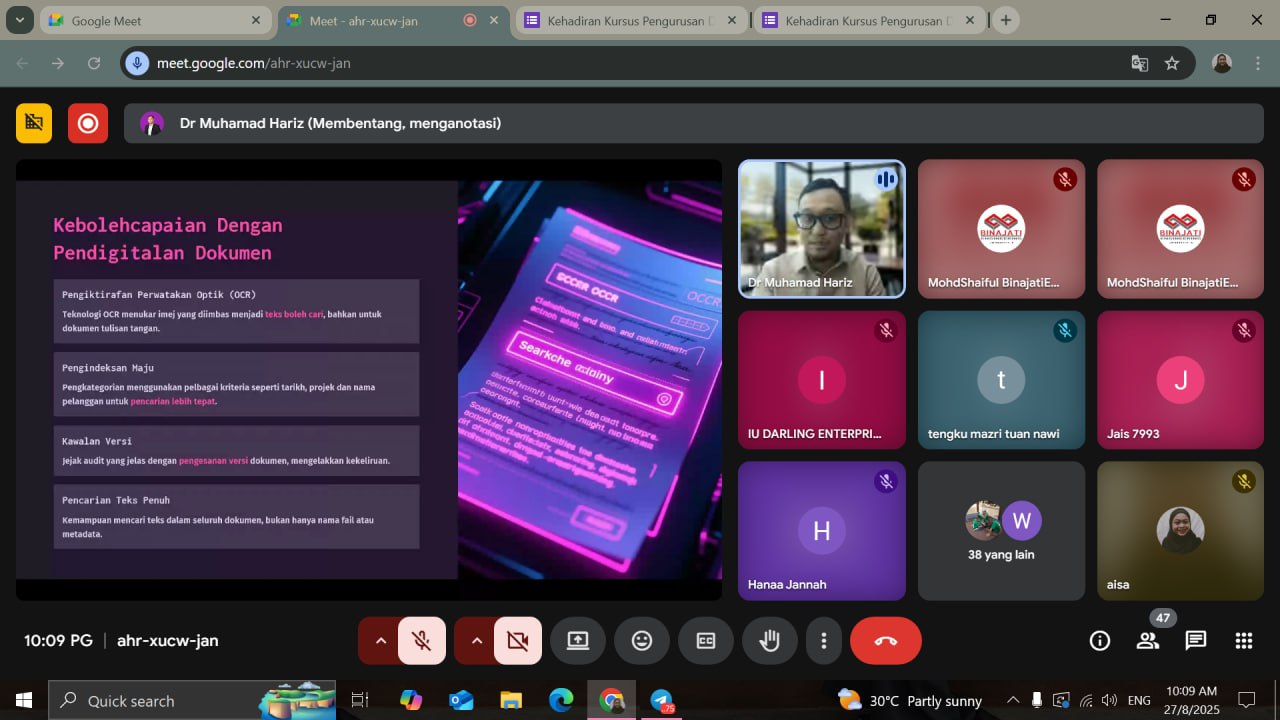Toggle the camera off button
The image size is (1280, 720).
[517, 641]
